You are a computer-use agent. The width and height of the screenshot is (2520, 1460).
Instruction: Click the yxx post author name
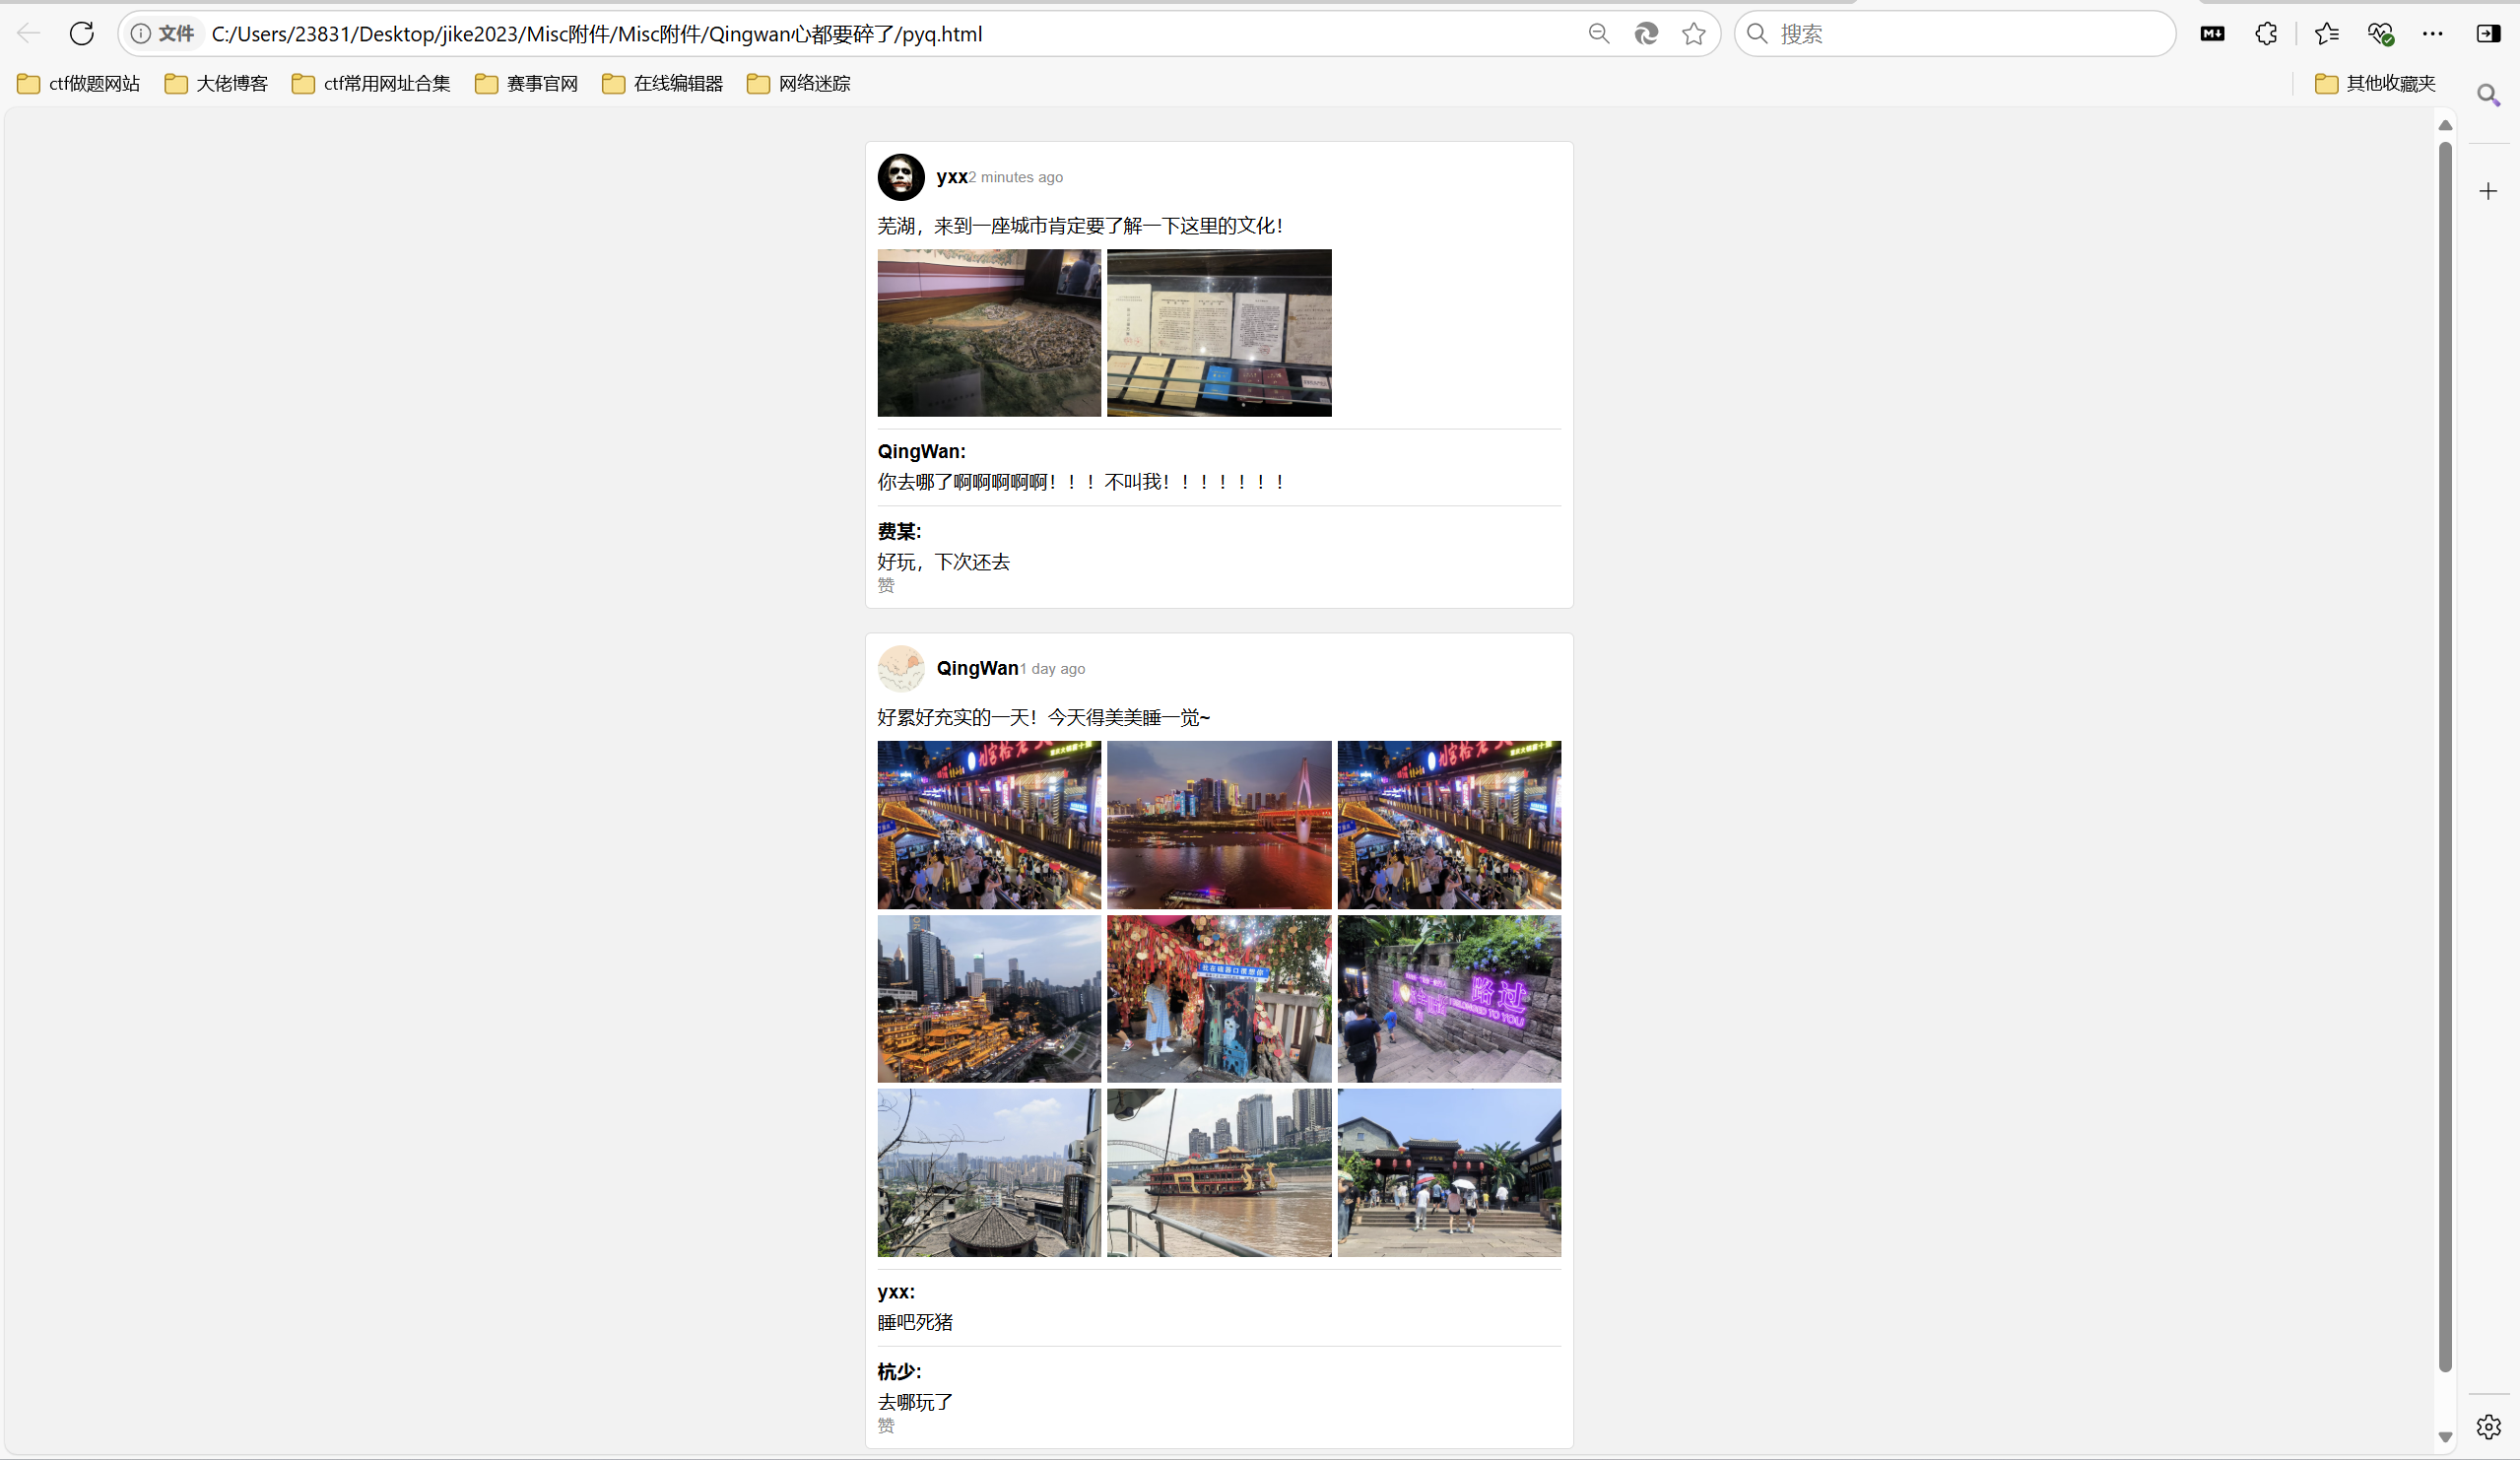pos(952,177)
